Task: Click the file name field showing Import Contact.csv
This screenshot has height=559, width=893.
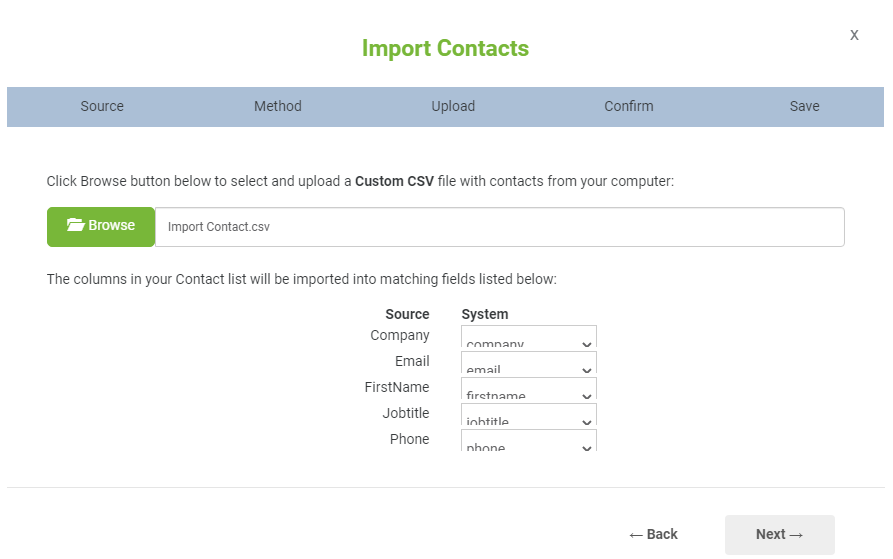Action: click(x=499, y=227)
